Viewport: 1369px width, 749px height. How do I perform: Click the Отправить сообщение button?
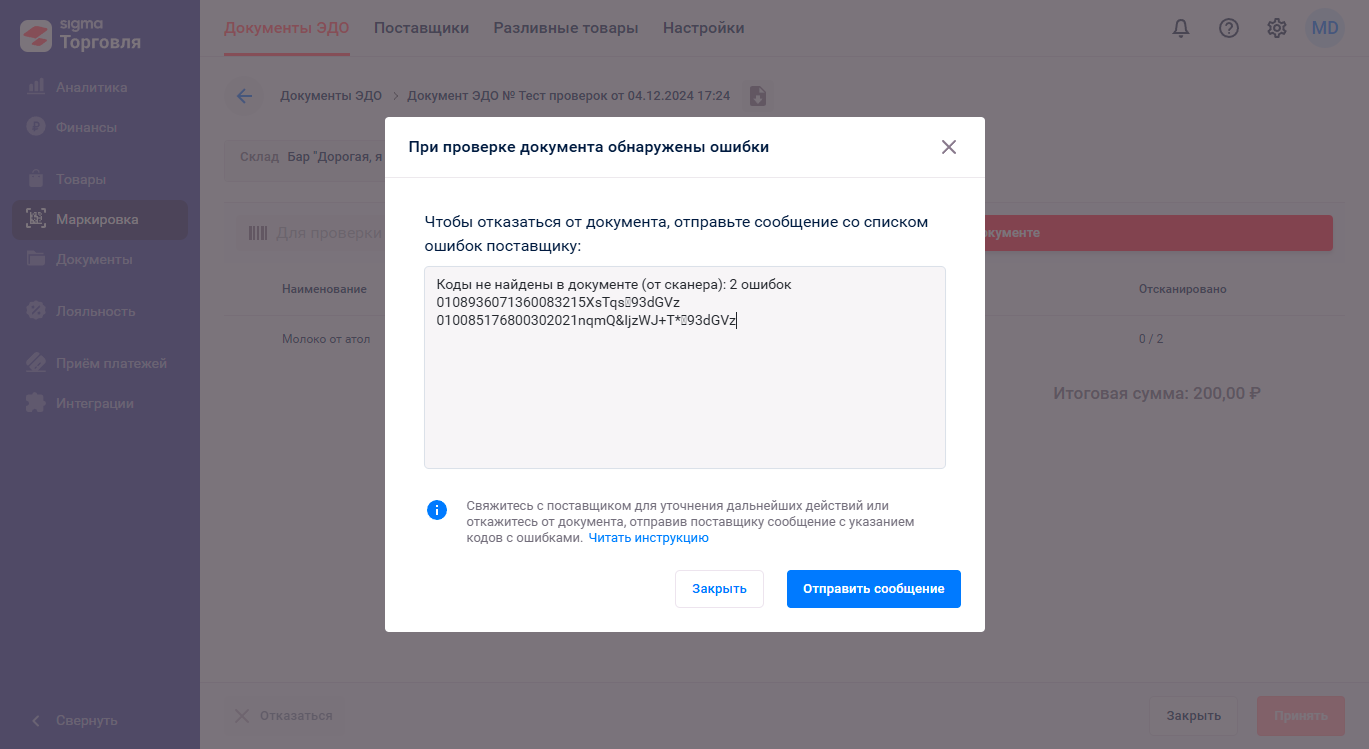click(874, 589)
